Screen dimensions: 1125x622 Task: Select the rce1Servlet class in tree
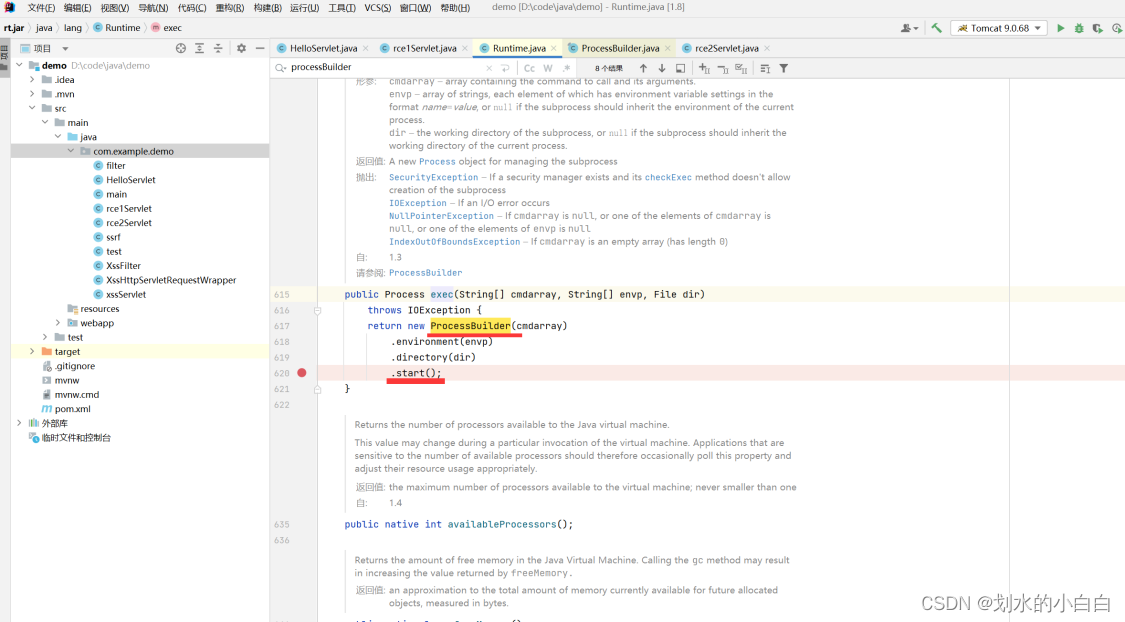tap(129, 209)
